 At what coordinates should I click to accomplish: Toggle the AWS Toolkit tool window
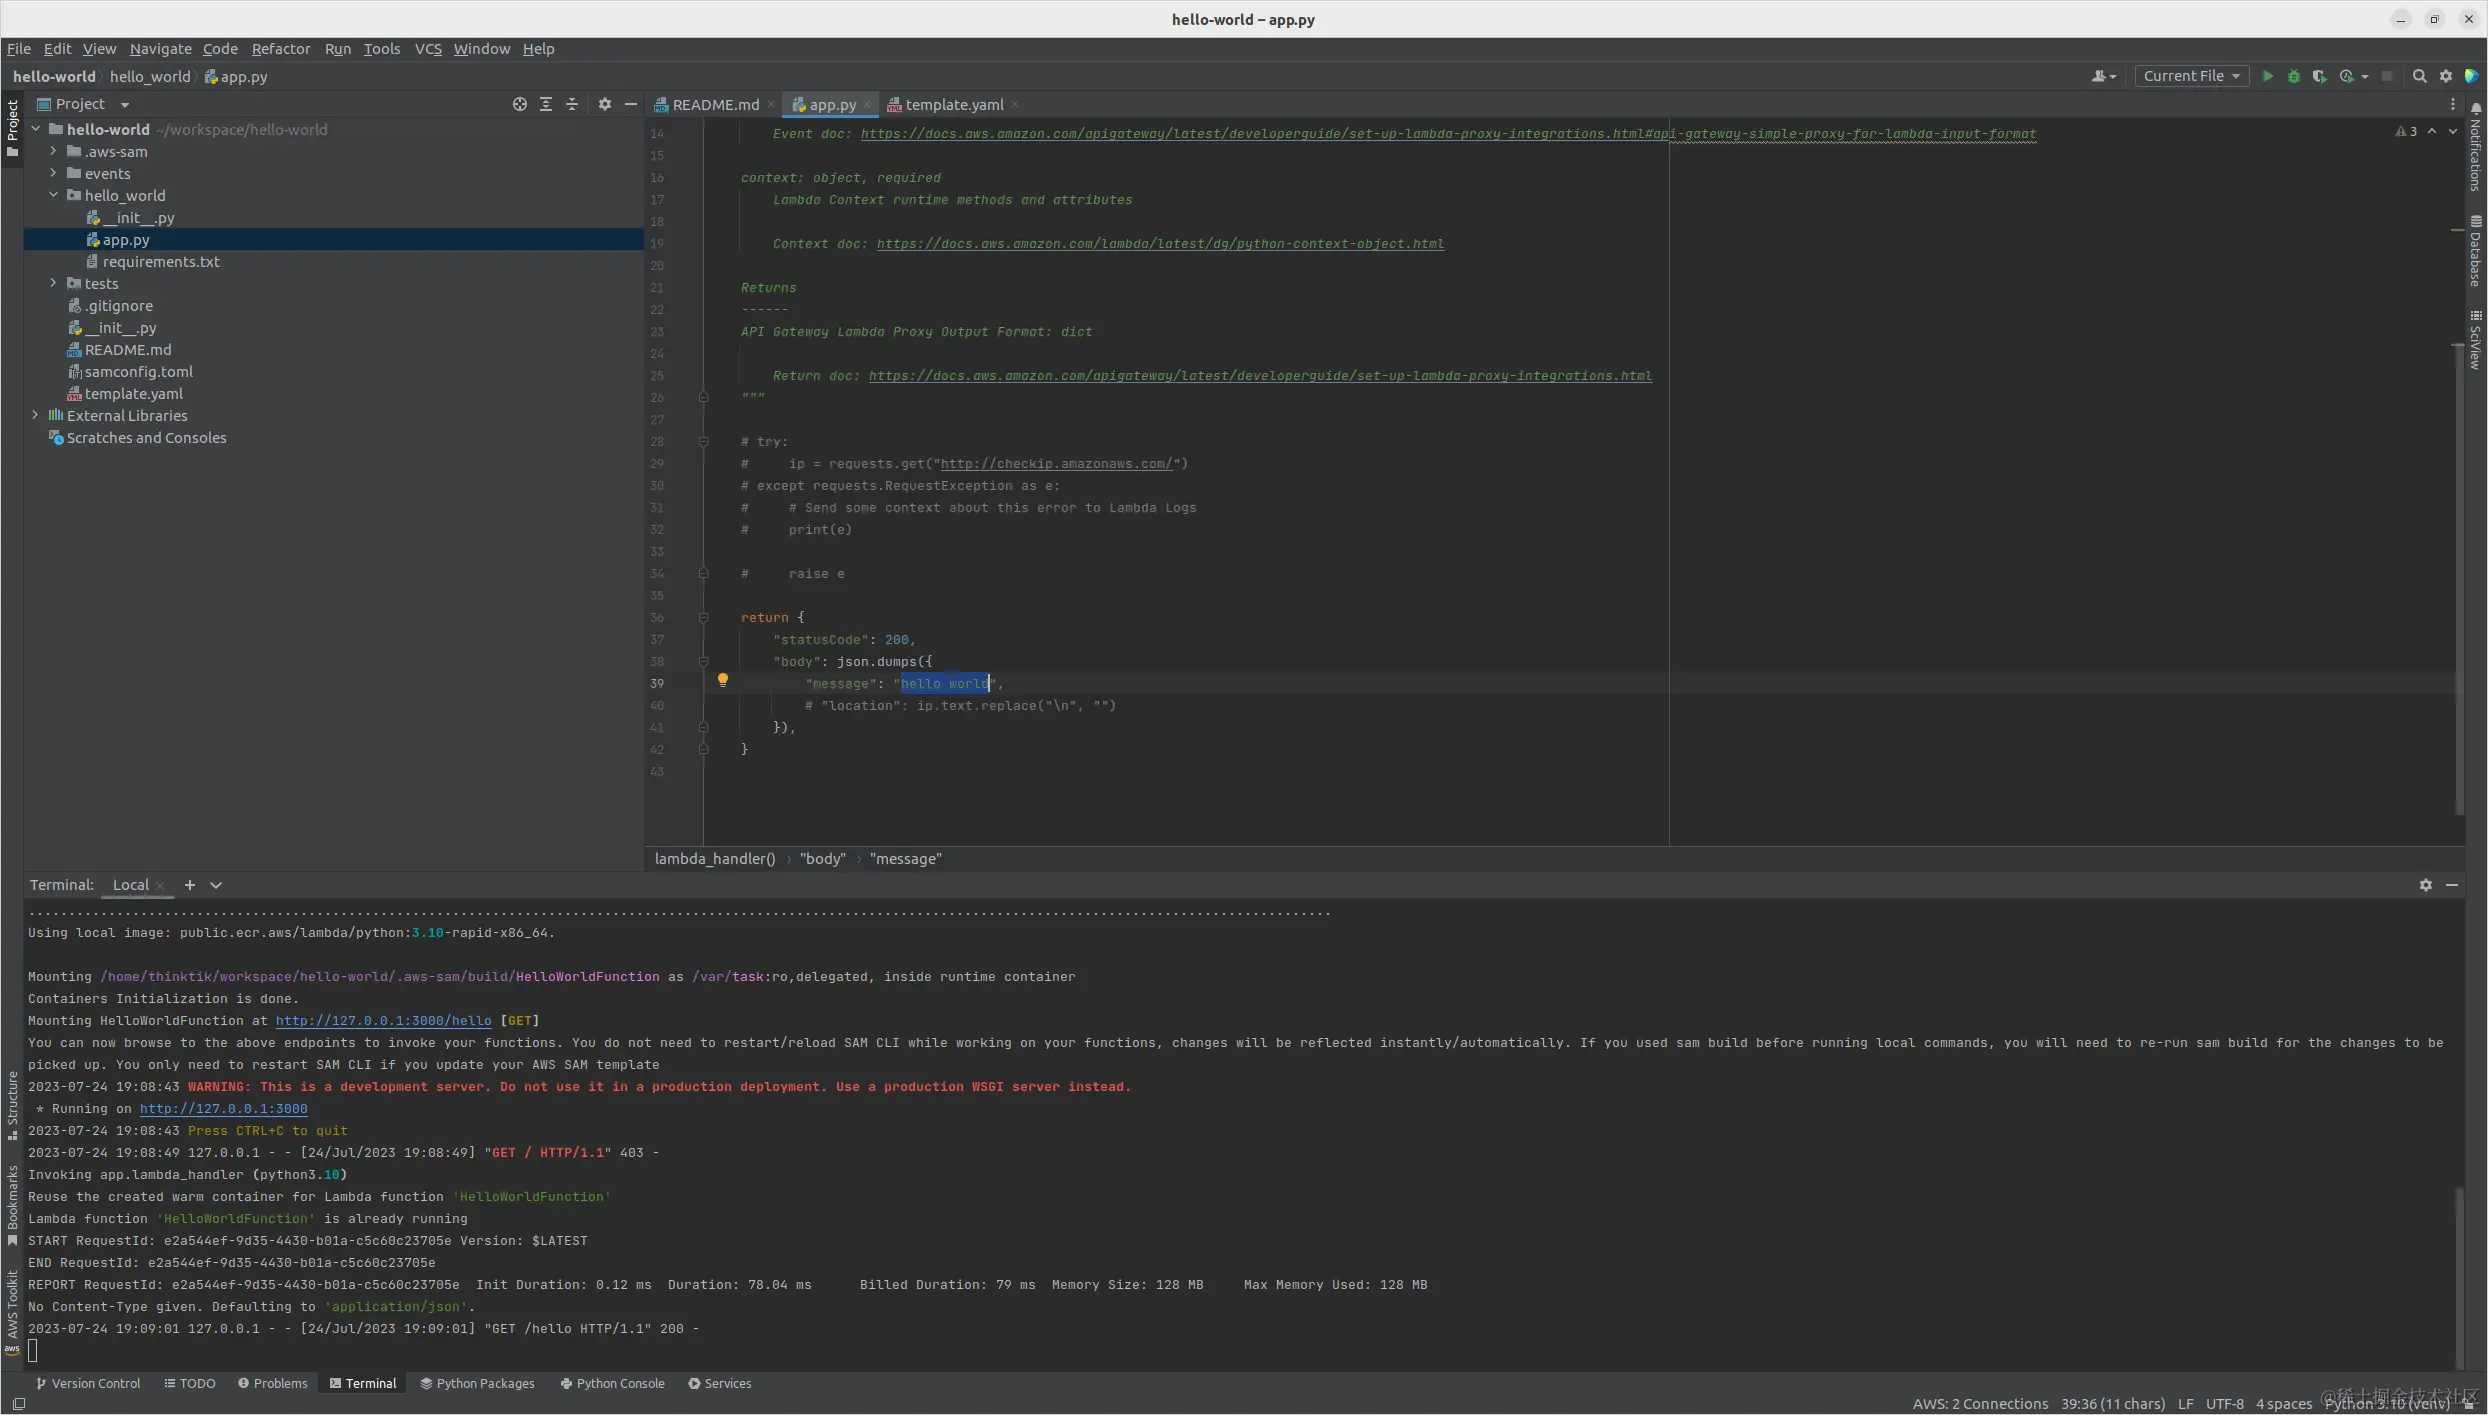pos(12,1310)
